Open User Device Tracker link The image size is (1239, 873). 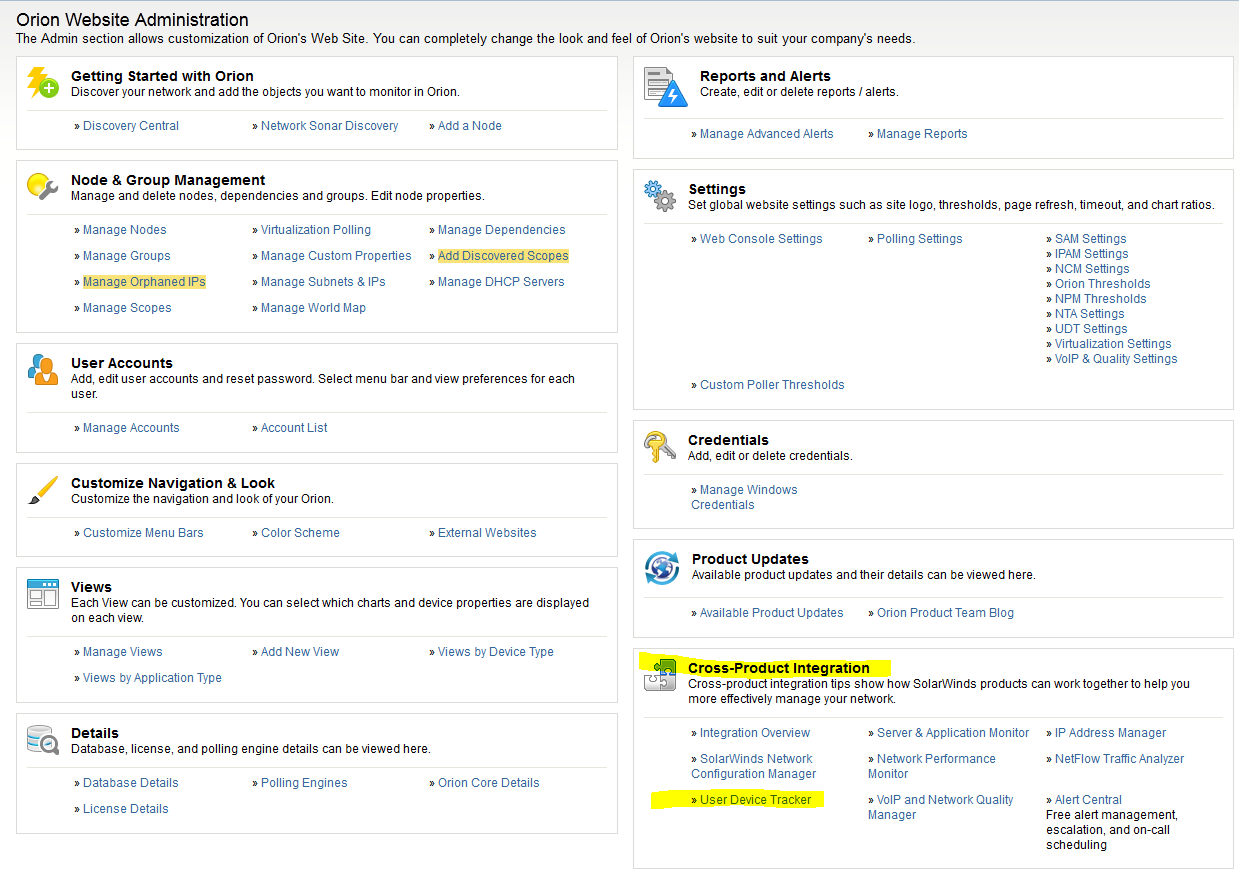click(x=756, y=800)
